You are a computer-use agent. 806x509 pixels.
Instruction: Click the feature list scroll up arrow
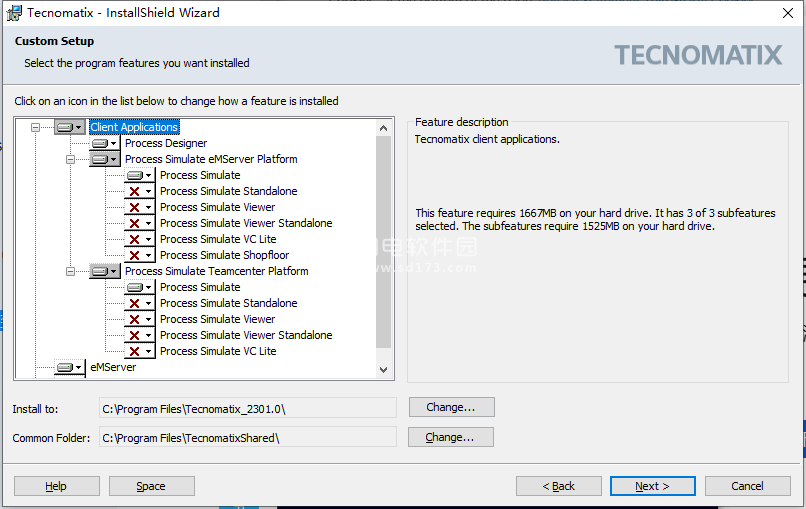pos(383,128)
